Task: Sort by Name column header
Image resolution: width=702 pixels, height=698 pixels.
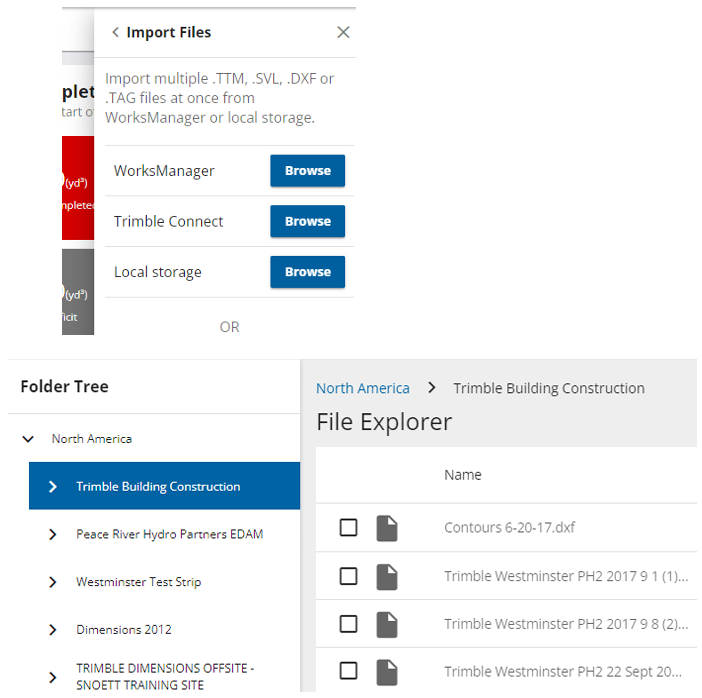Action: point(463,475)
